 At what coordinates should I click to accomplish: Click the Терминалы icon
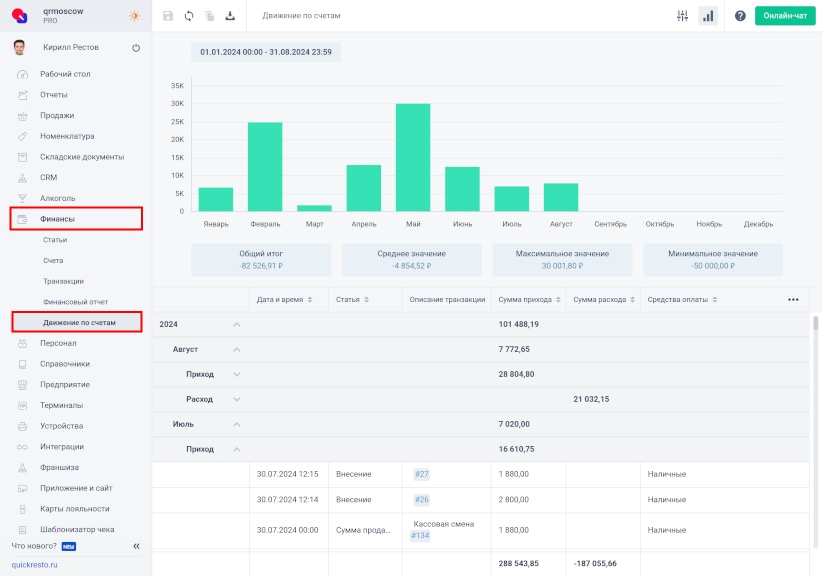[x=22, y=405]
